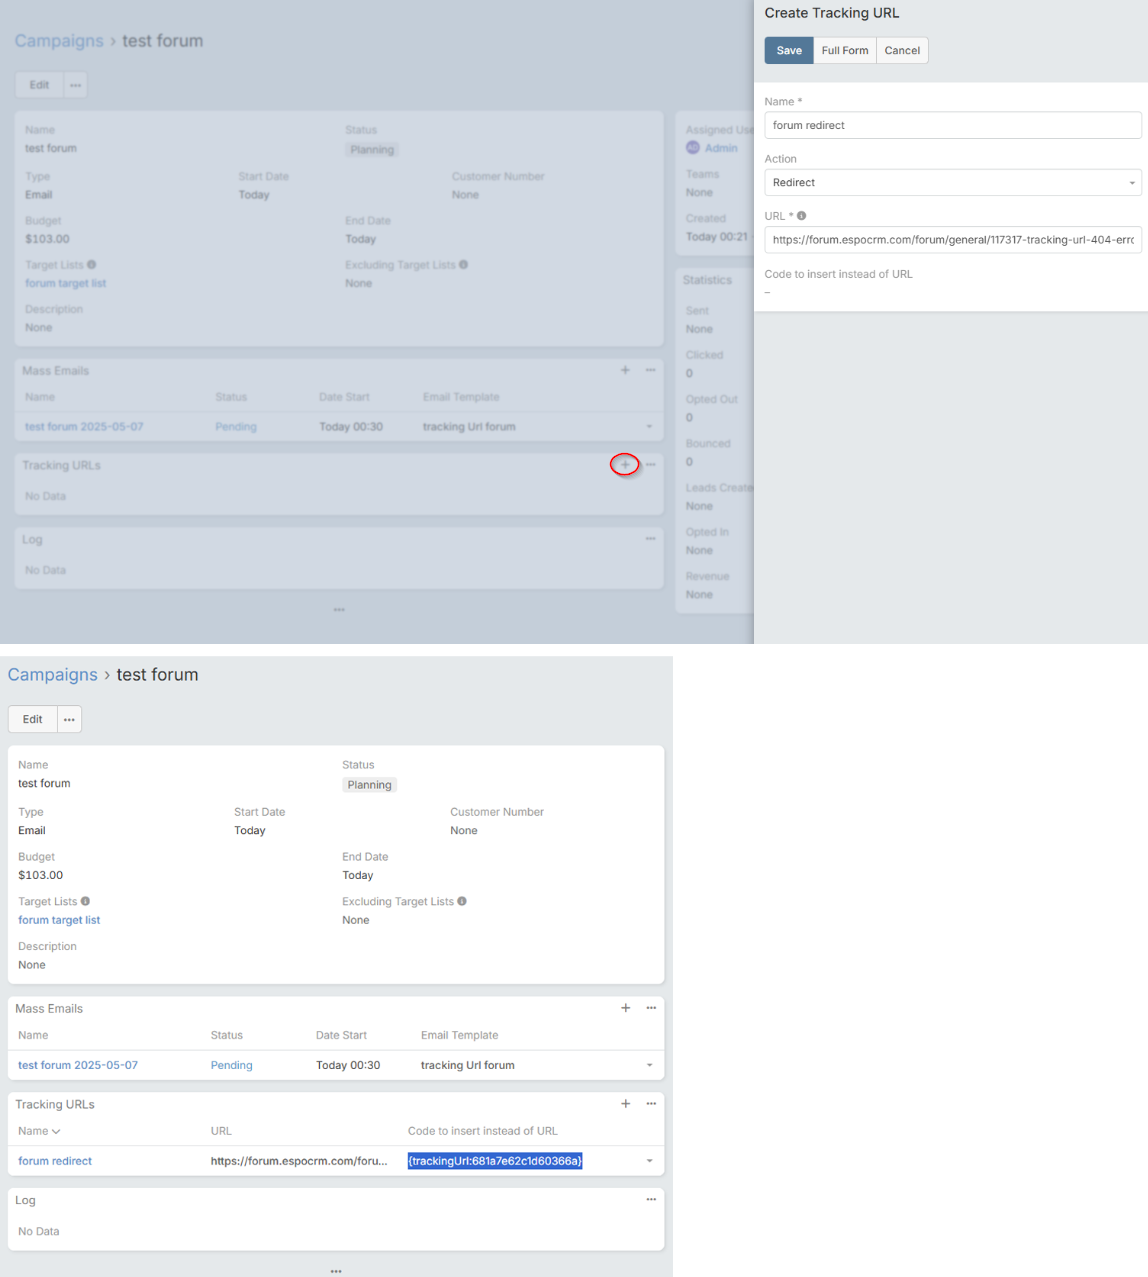1148x1277 pixels.
Task: Click the plus icon in the dimmed Mass Emails panel
Action: [x=625, y=370]
